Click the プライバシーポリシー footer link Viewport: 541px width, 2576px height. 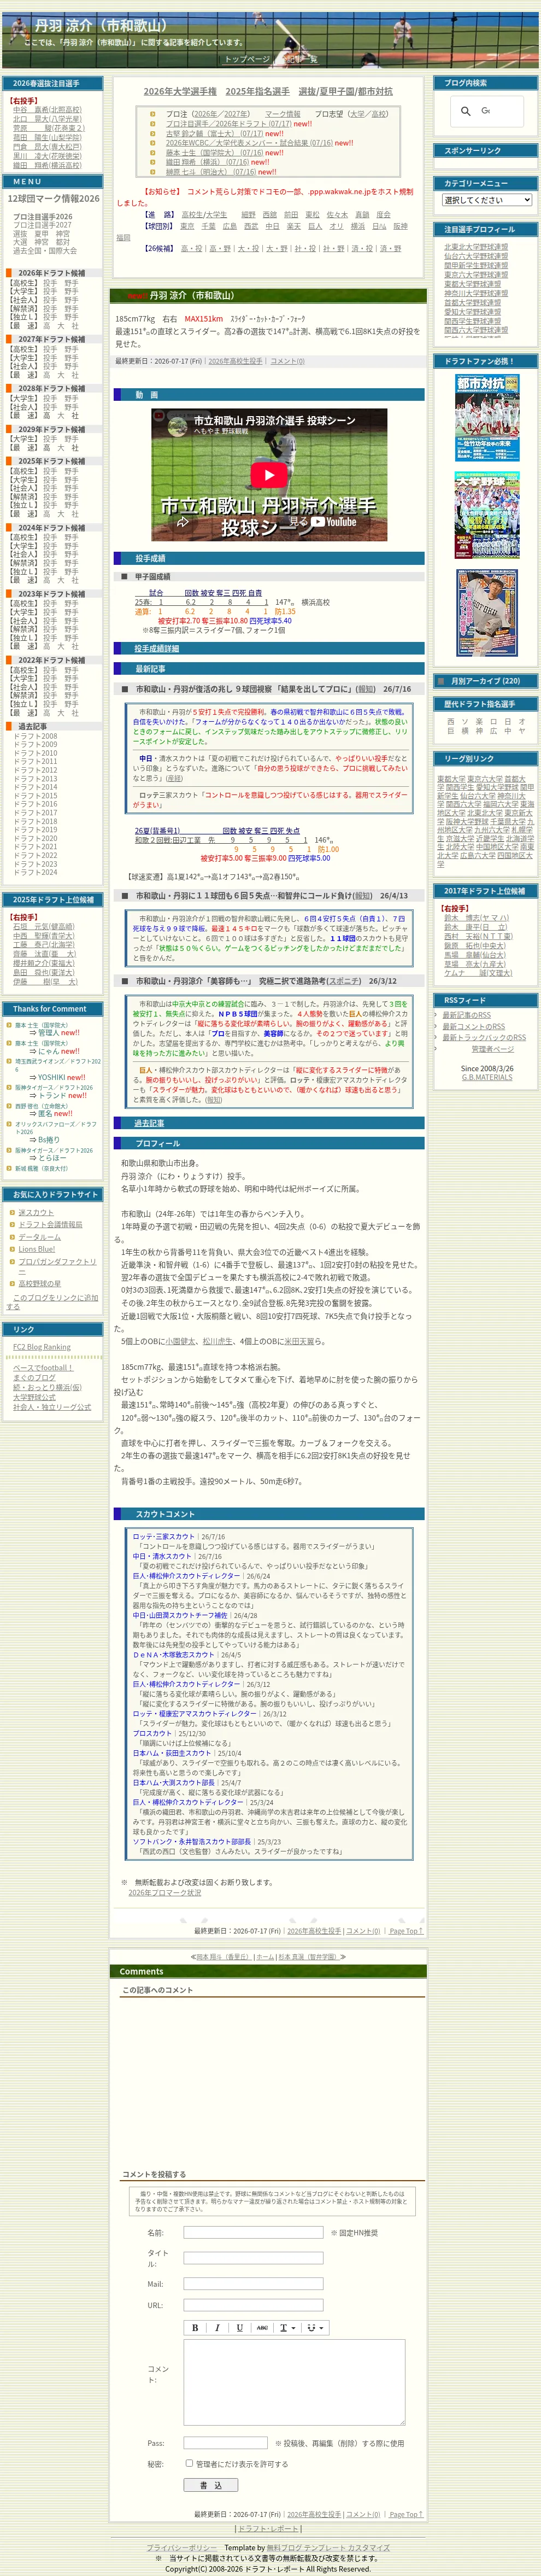(x=182, y=2548)
